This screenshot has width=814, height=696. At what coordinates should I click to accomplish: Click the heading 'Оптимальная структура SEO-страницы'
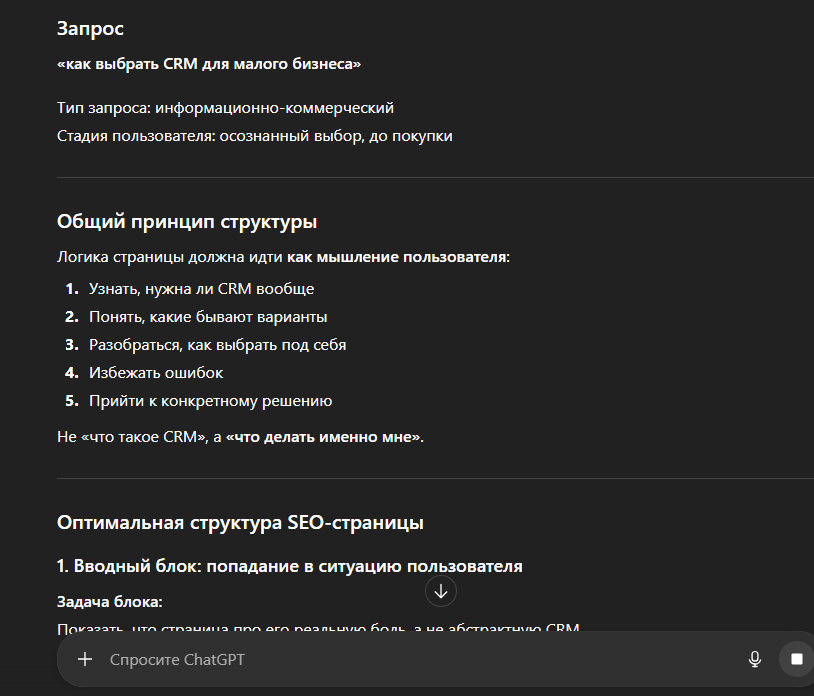point(240,523)
